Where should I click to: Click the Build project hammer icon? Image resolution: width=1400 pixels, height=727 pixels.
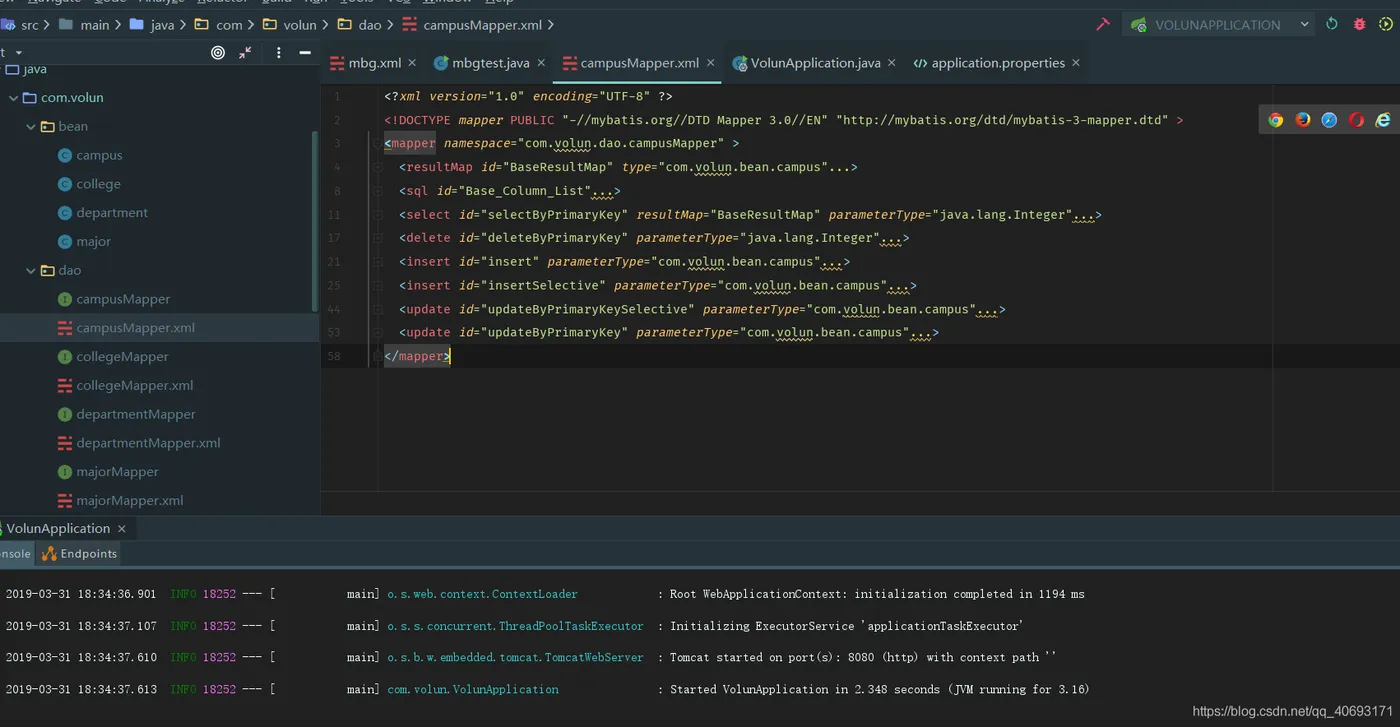pyautogui.click(x=1103, y=24)
